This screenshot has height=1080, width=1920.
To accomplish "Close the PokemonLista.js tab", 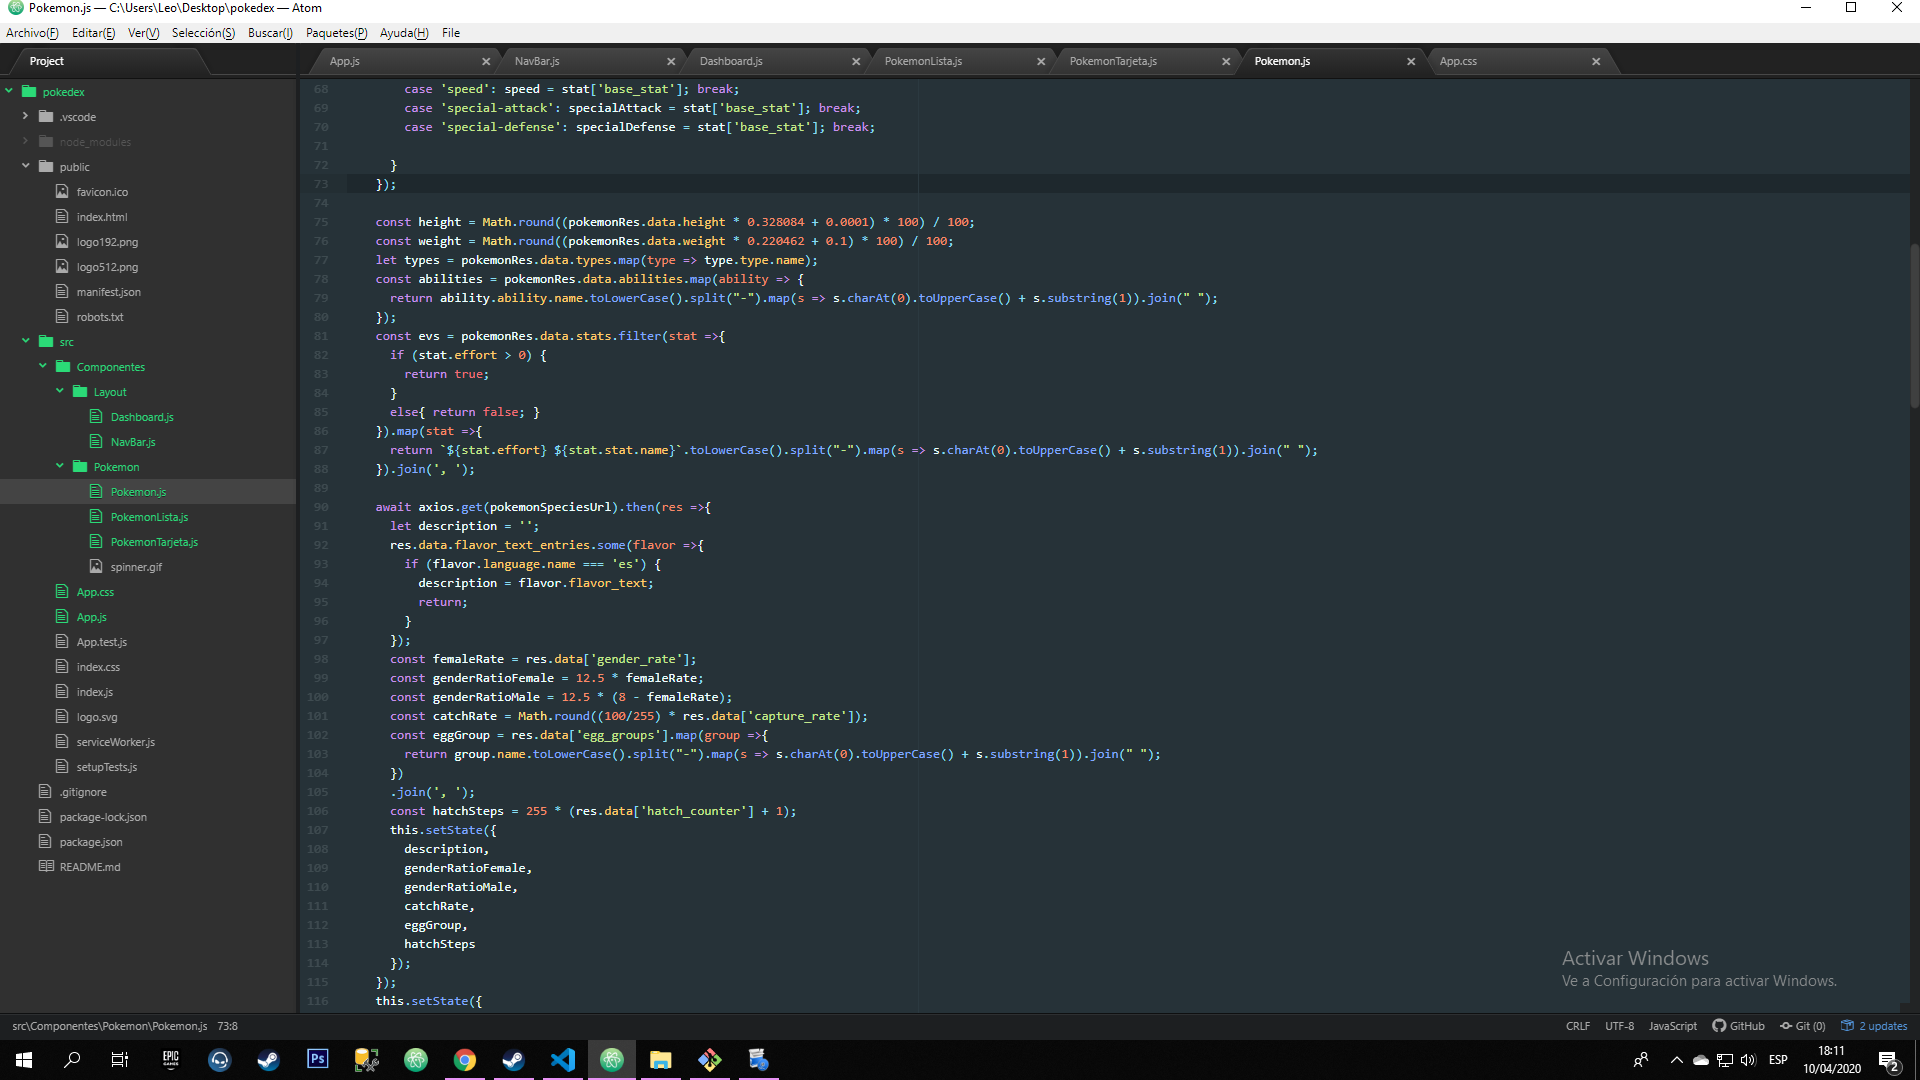I will (1041, 61).
